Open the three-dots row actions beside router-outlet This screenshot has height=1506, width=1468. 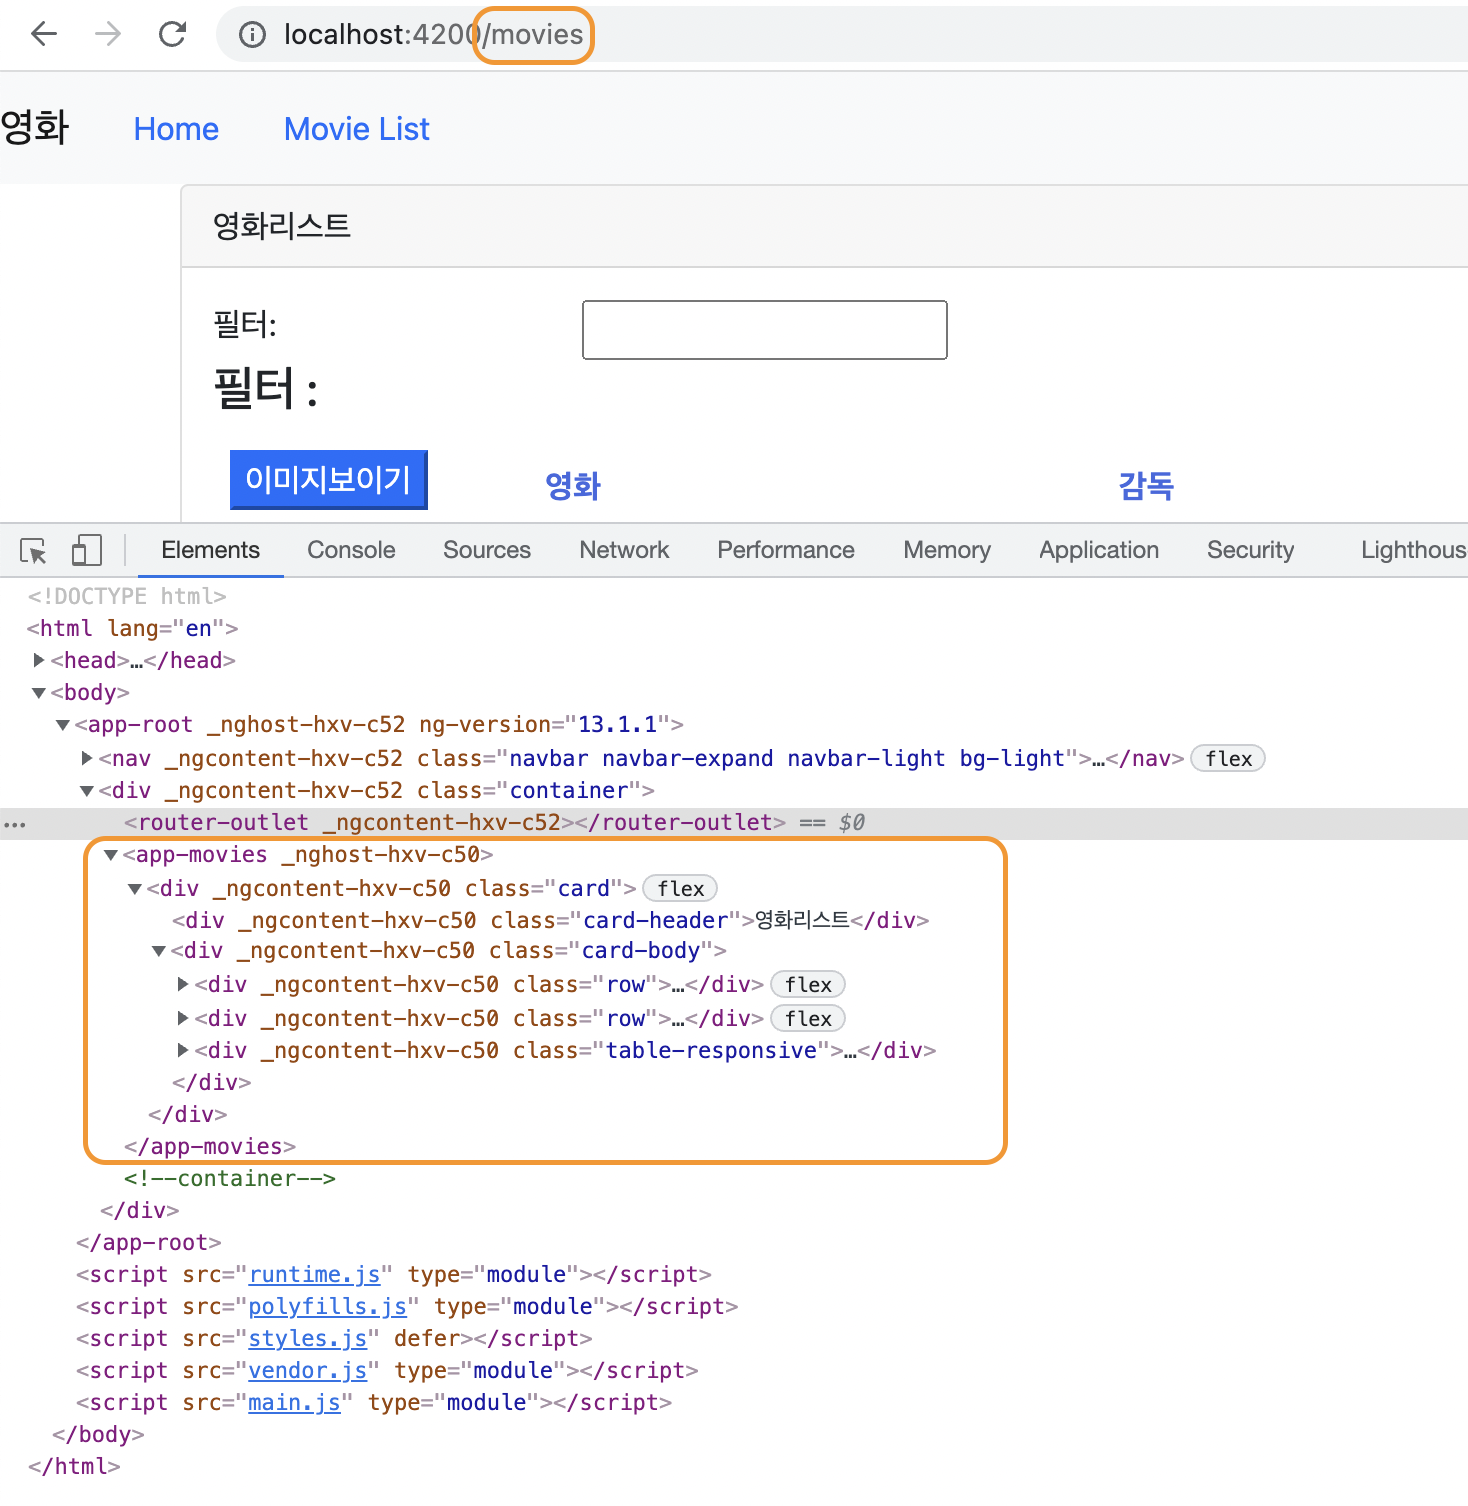[15, 824]
